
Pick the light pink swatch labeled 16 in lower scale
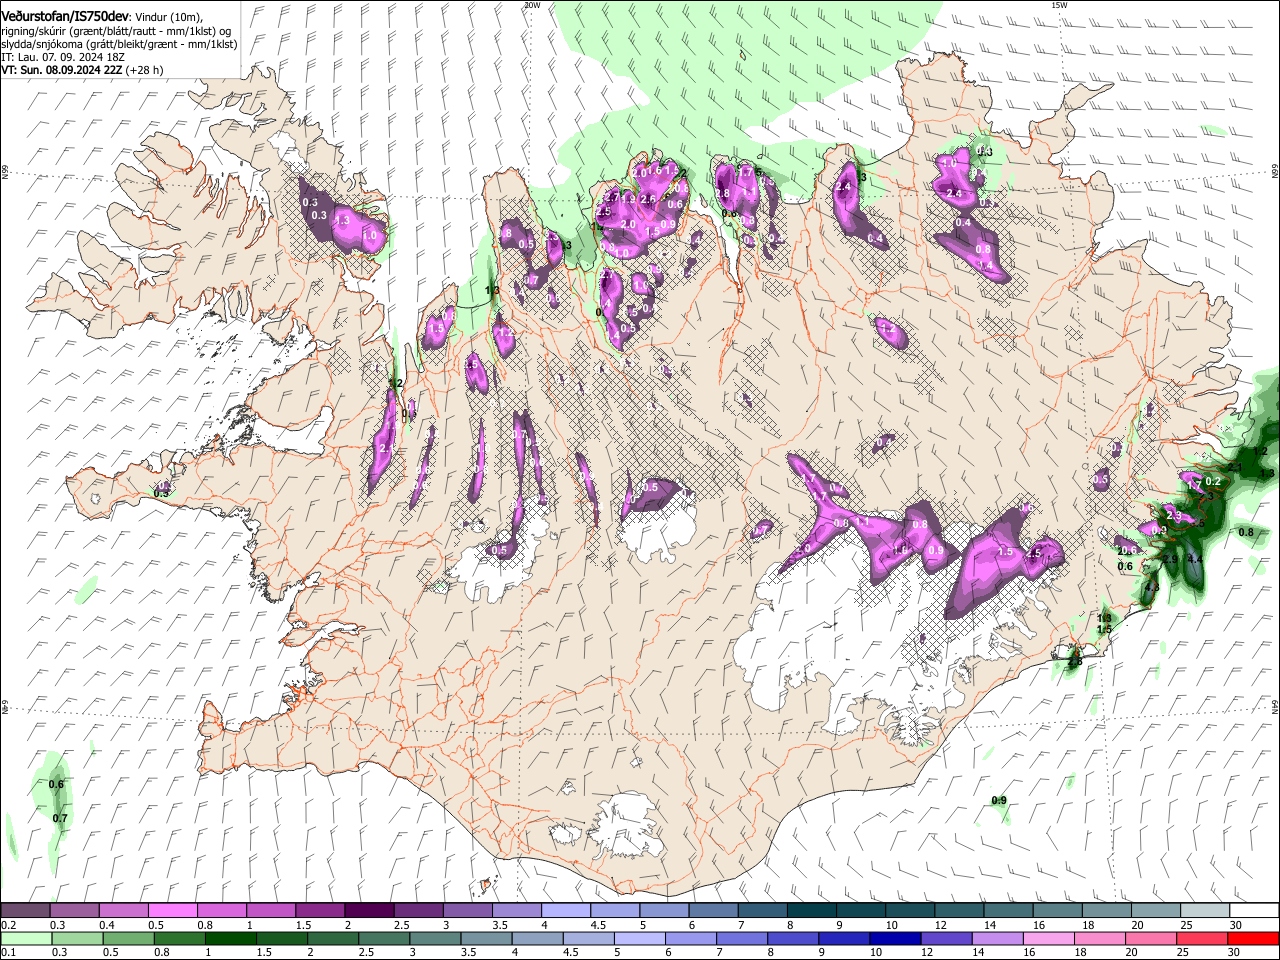coord(1050,938)
